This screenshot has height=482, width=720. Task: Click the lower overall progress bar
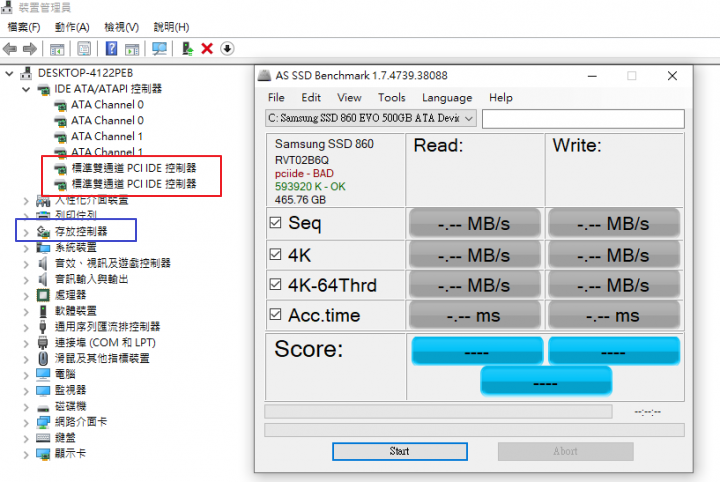pos(474,430)
